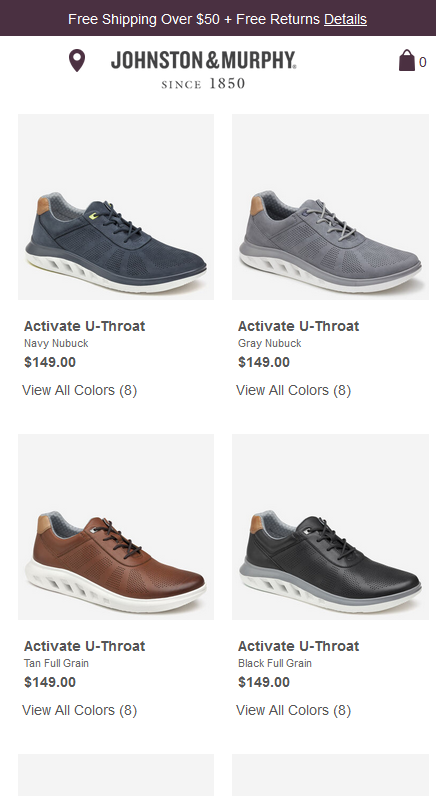
Task: Open the Gray Nubuck shoe image
Action: click(330, 207)
